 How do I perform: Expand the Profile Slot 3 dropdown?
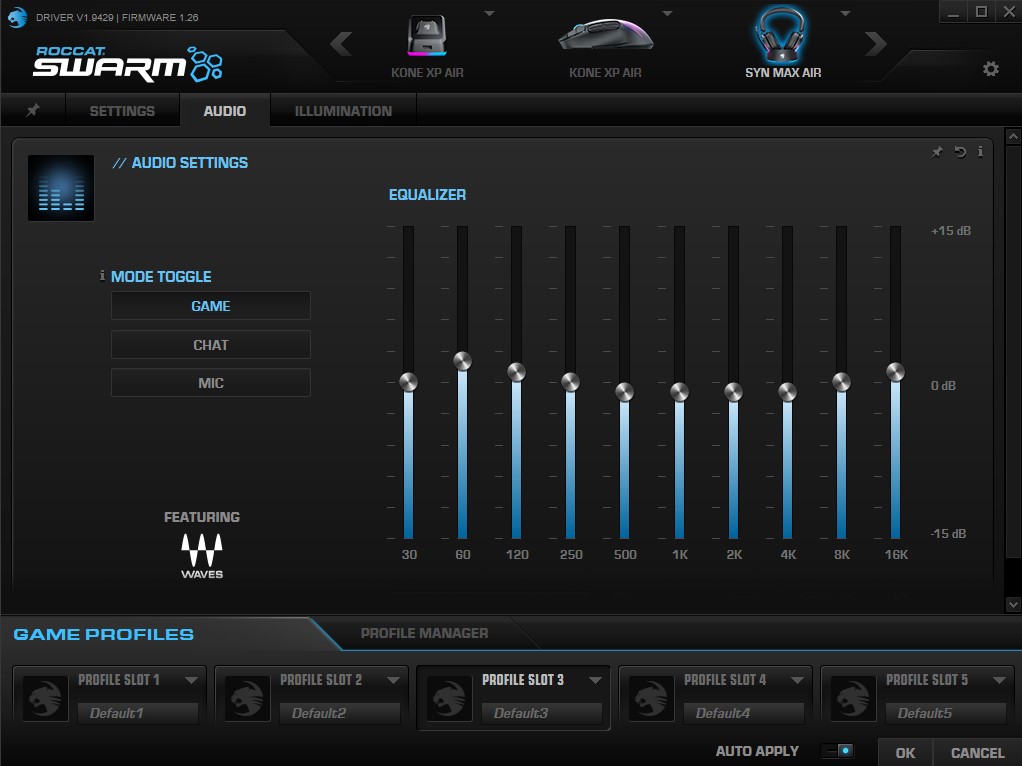595,680
